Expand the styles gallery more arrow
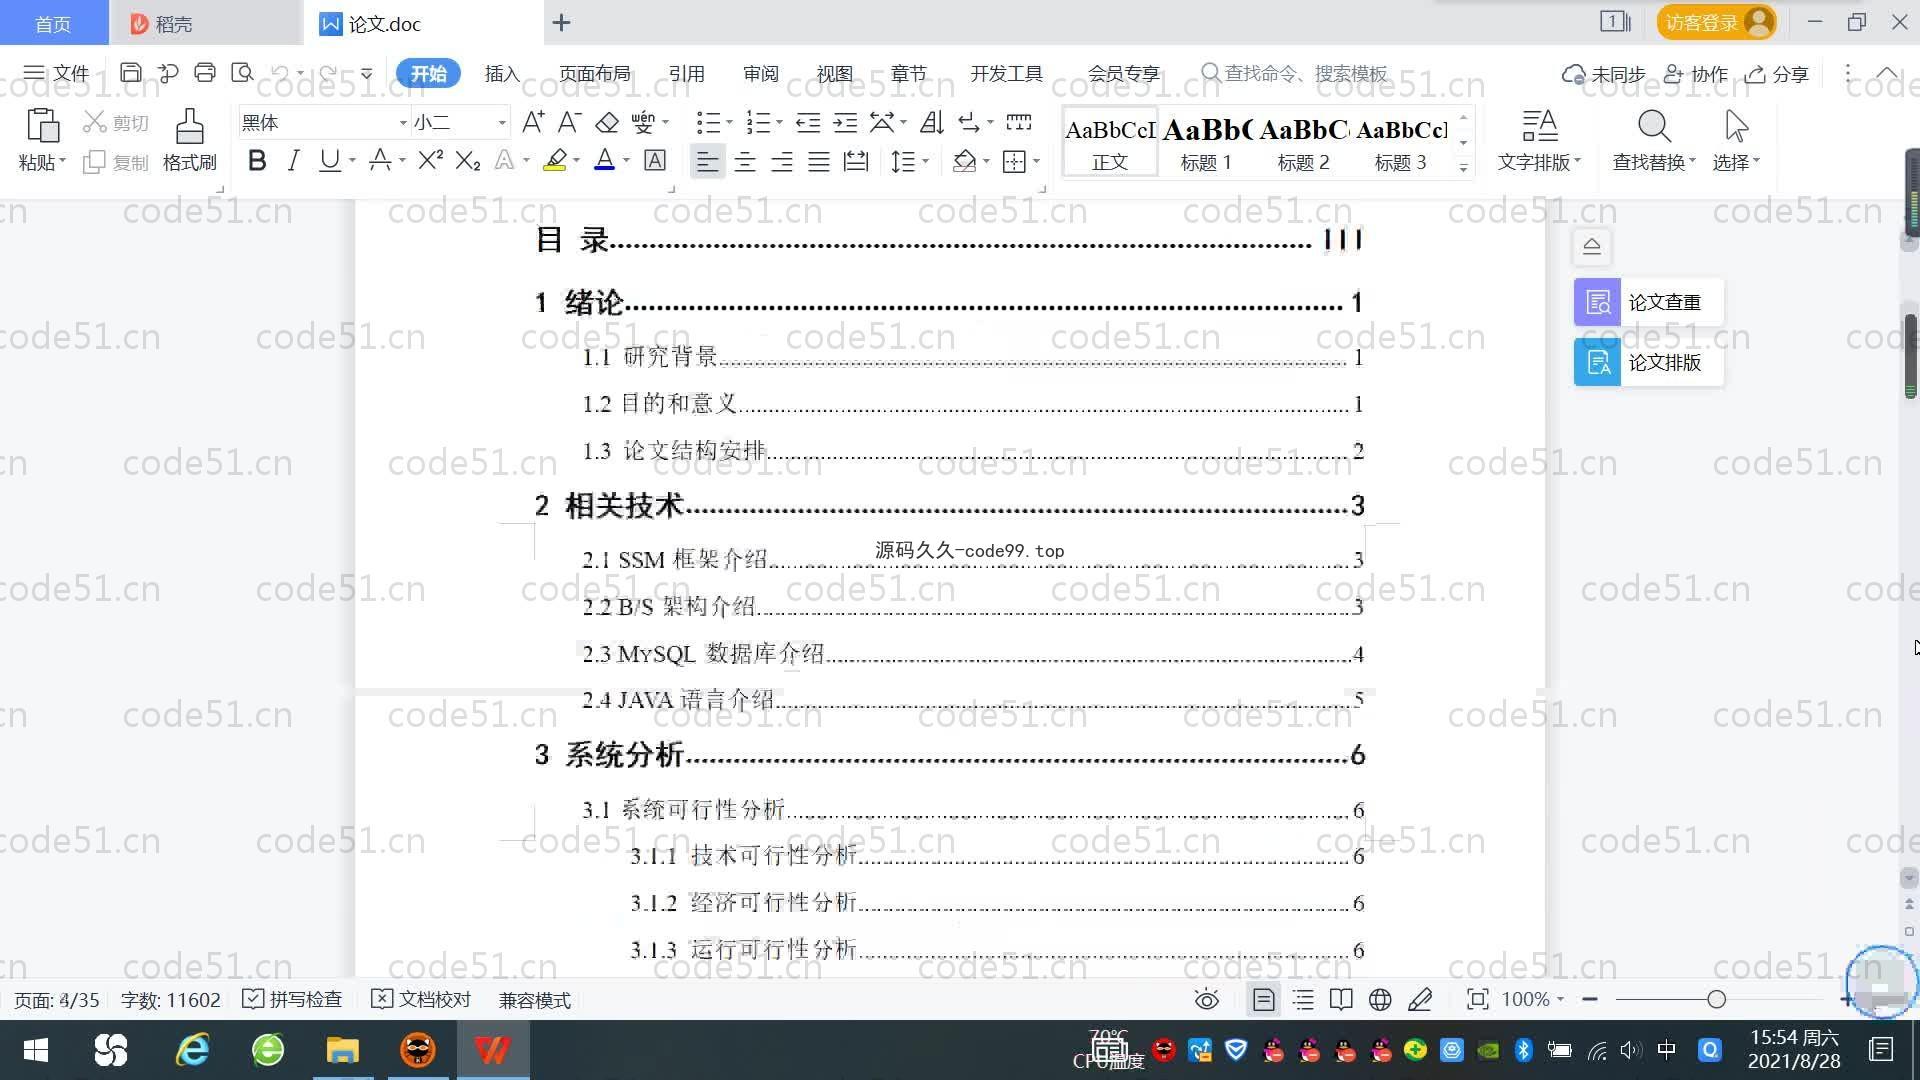 click(x=1463, y=168)
